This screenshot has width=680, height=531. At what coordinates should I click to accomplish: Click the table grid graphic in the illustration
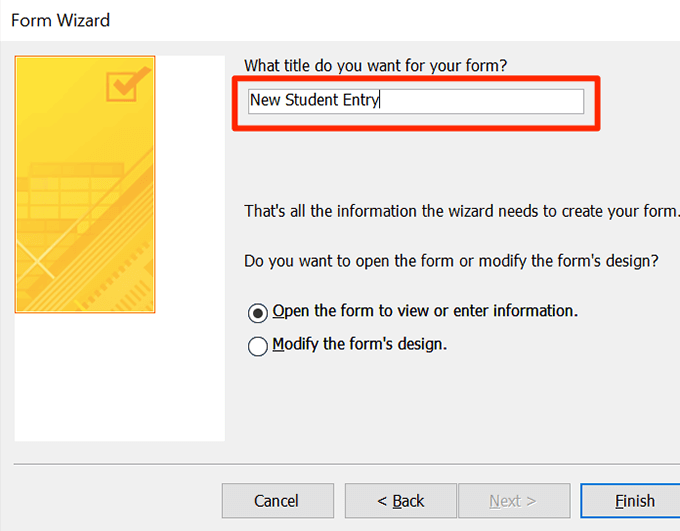60,200
